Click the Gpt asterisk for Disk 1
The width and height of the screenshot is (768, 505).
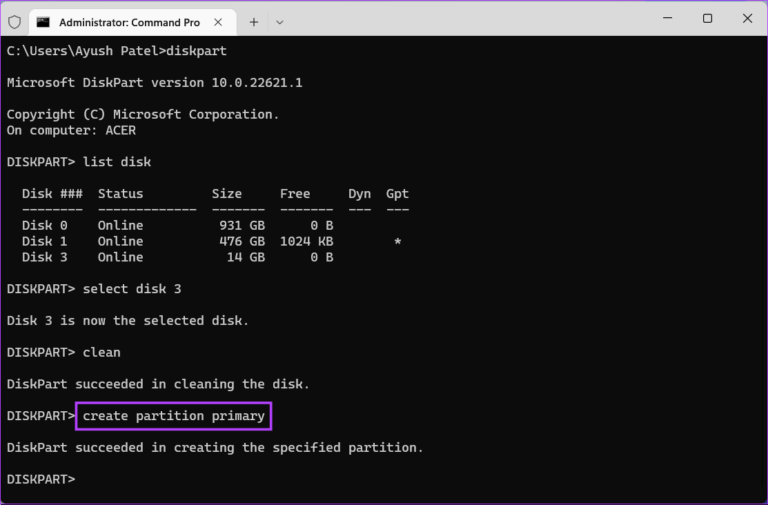pos(398,241)
